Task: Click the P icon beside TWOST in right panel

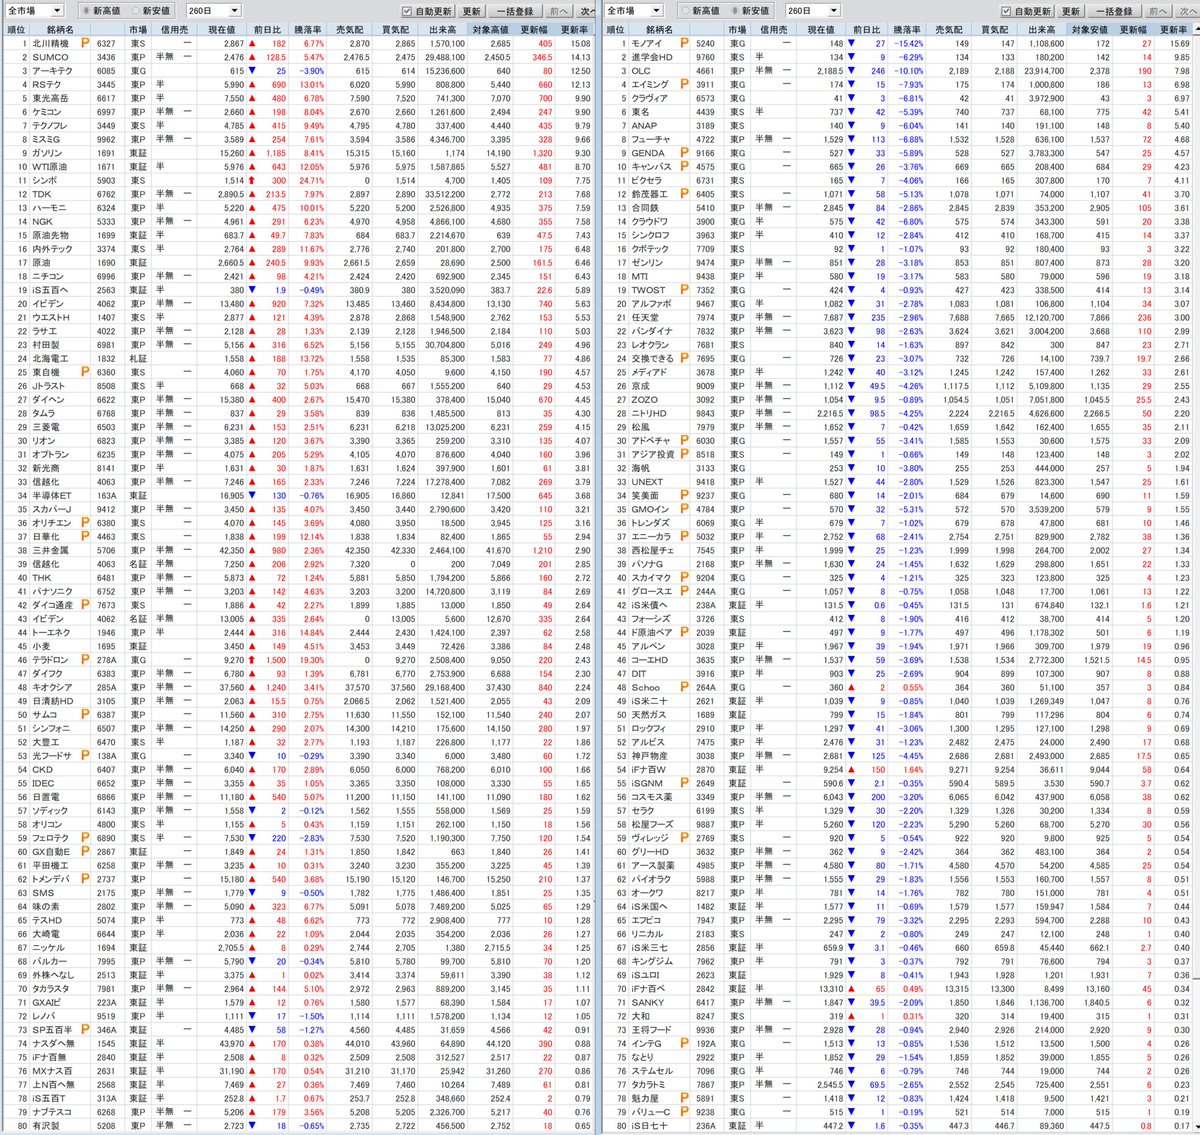Action: 684,290
